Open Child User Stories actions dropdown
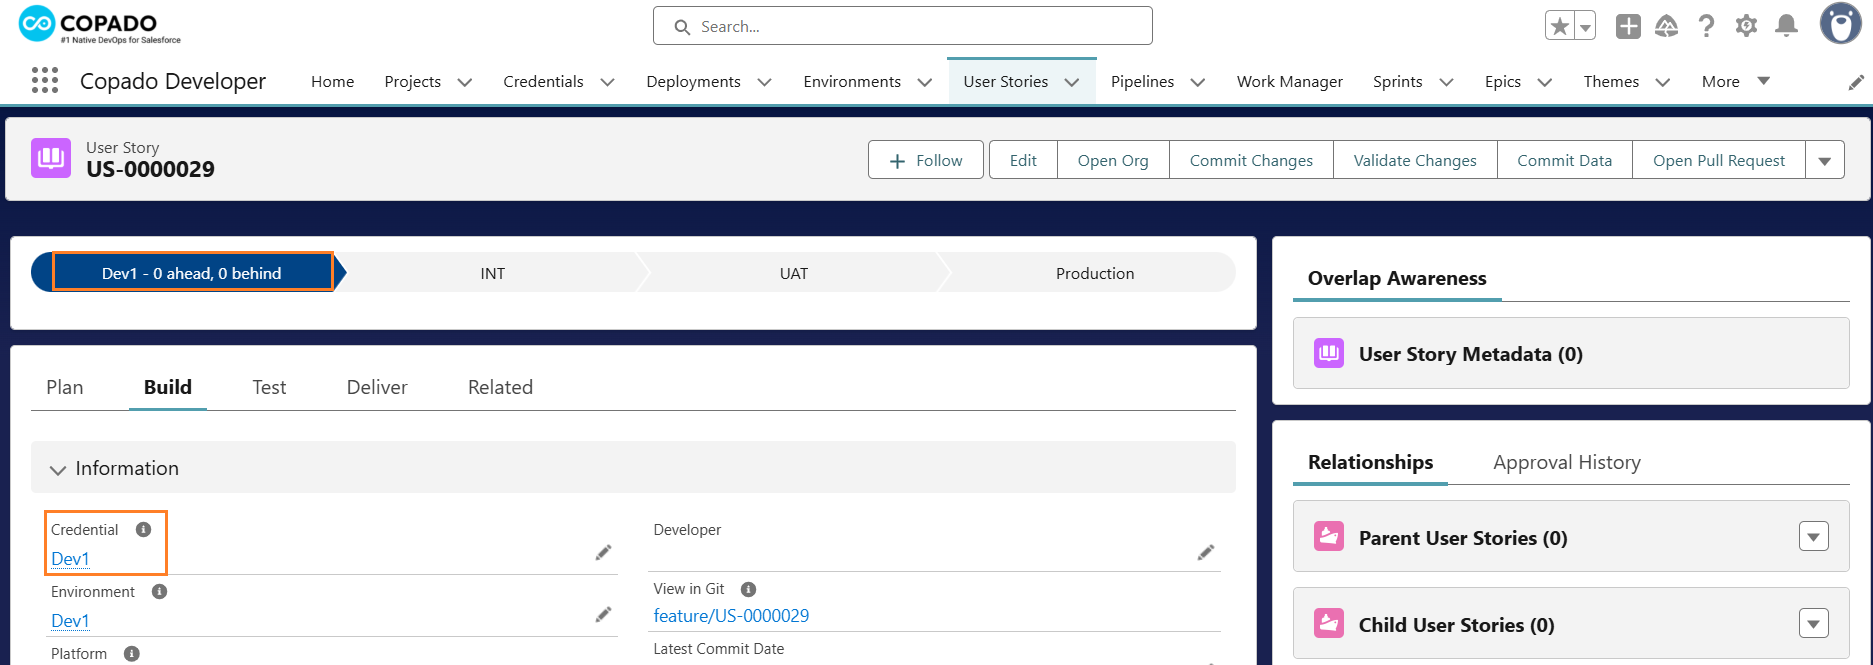The image size is (1873, 665). click(x=1814, y=624)
